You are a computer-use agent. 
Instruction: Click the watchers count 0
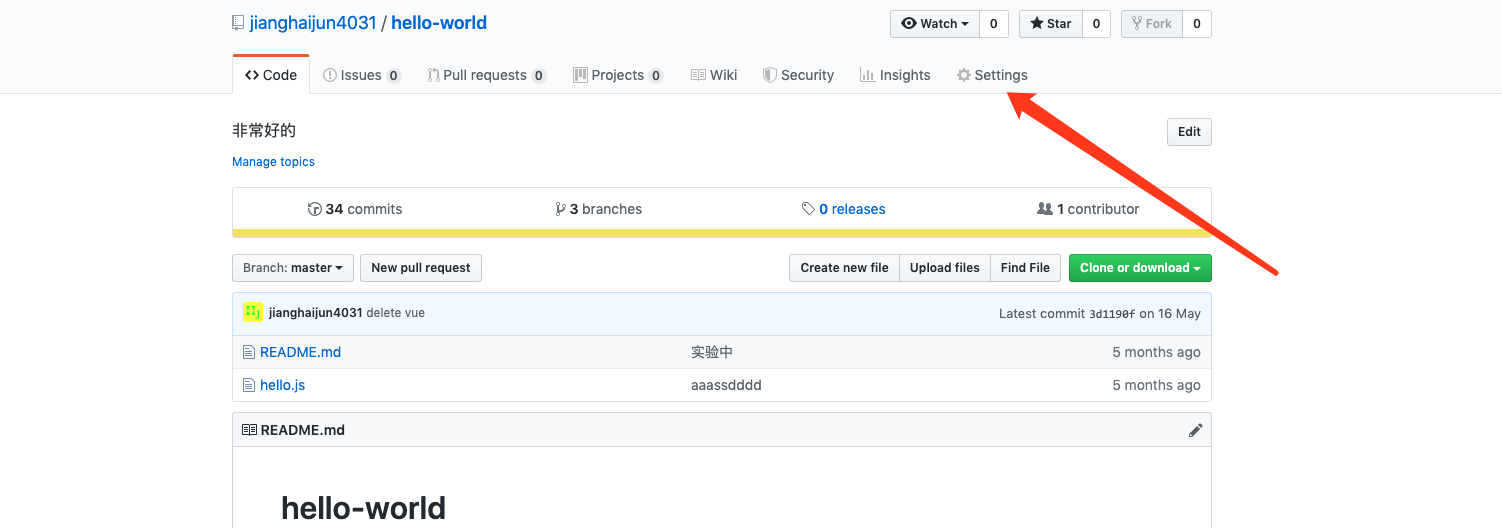994,24
